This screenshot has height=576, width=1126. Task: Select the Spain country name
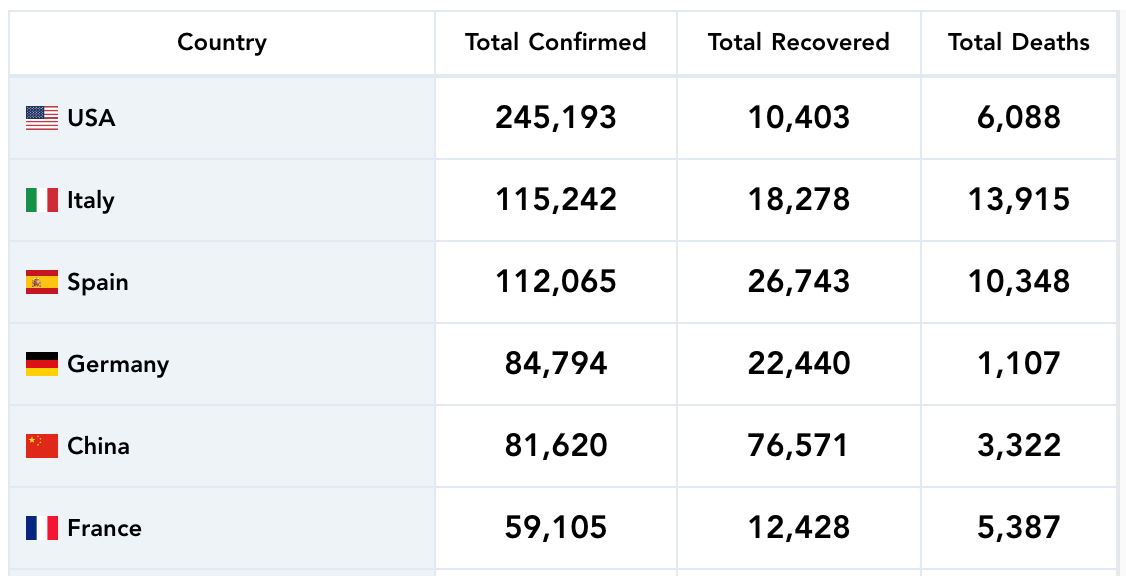pyautogui.click(x=98, y=282)
